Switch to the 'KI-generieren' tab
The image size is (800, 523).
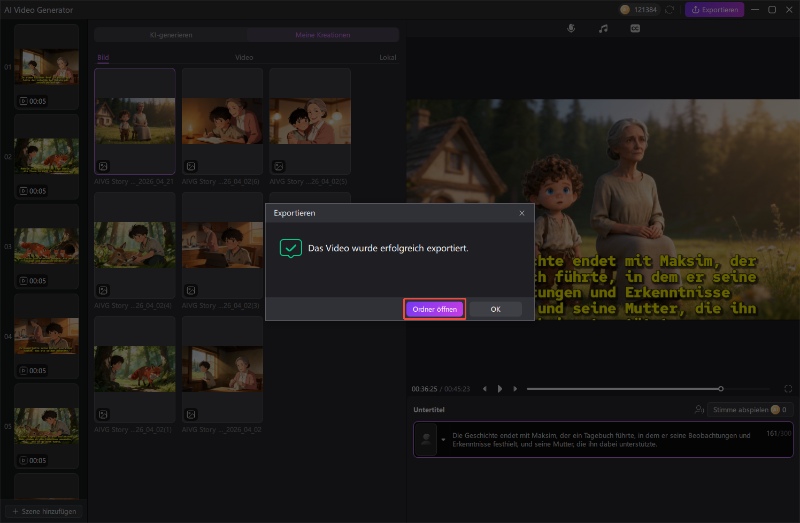(171, 34)
